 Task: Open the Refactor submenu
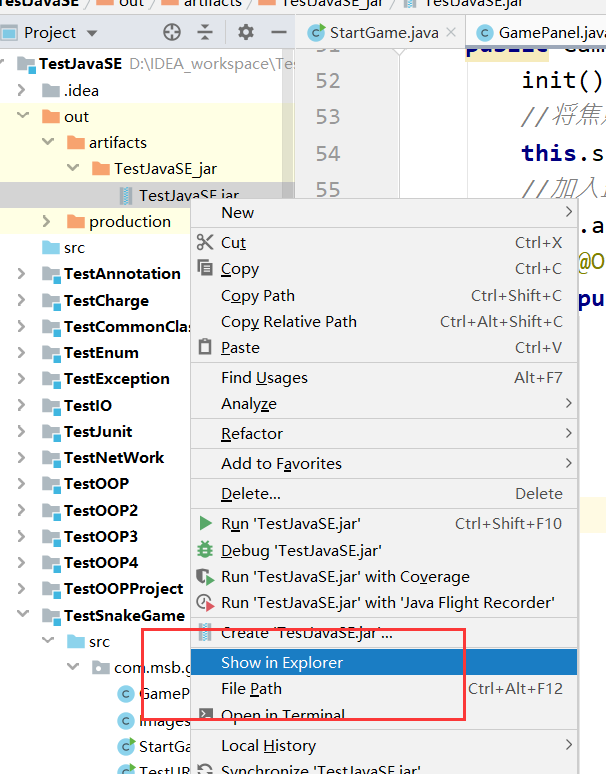pyautogui.click(x=383, y=433)
